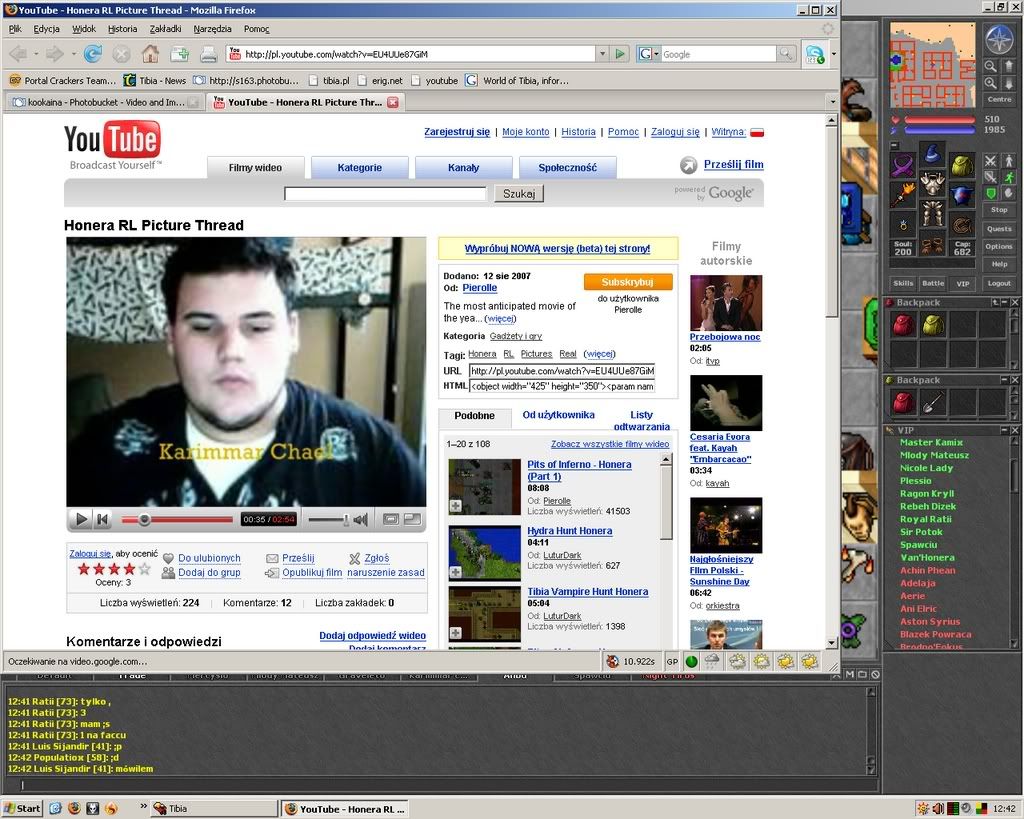
Task: Open the Witryna language selector flag
Action: tap(757, 132)
